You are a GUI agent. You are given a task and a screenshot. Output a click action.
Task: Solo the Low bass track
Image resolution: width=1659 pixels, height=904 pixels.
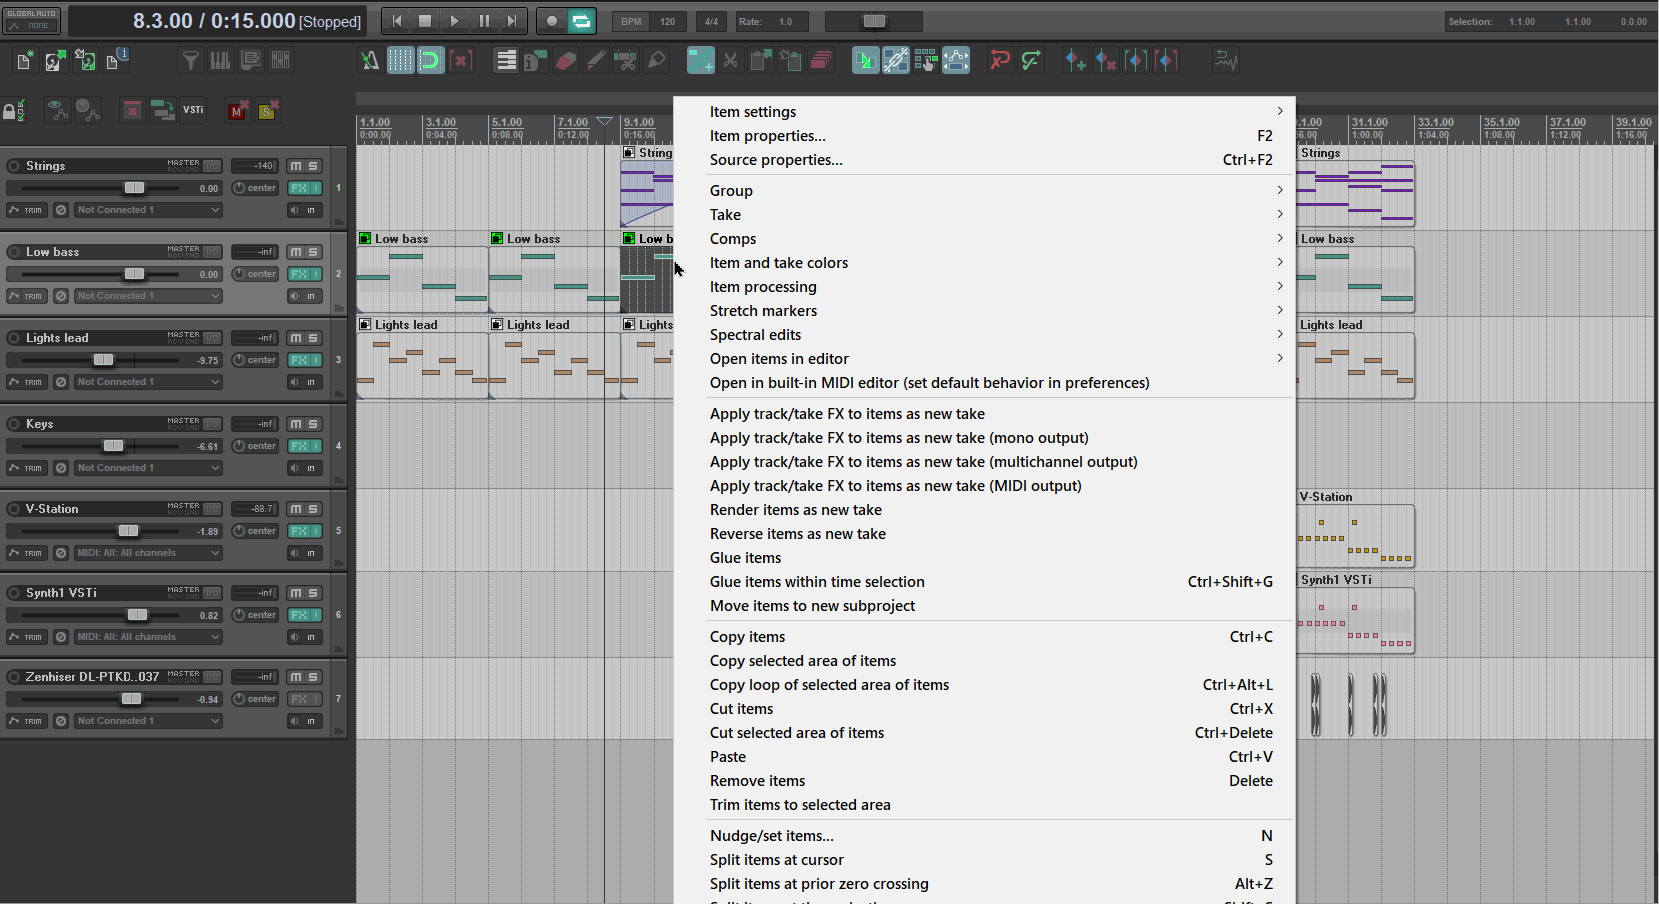pyautogui.click(x=313, y=252)
